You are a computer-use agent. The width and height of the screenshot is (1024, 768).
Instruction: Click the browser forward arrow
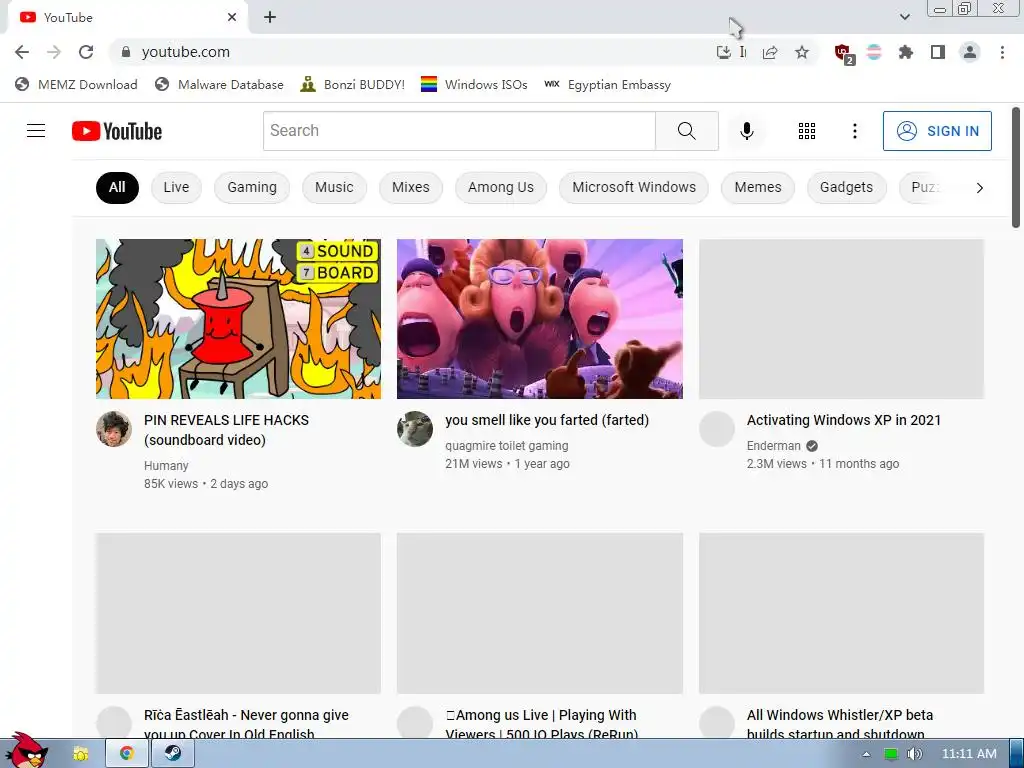(x=54, y=52)
